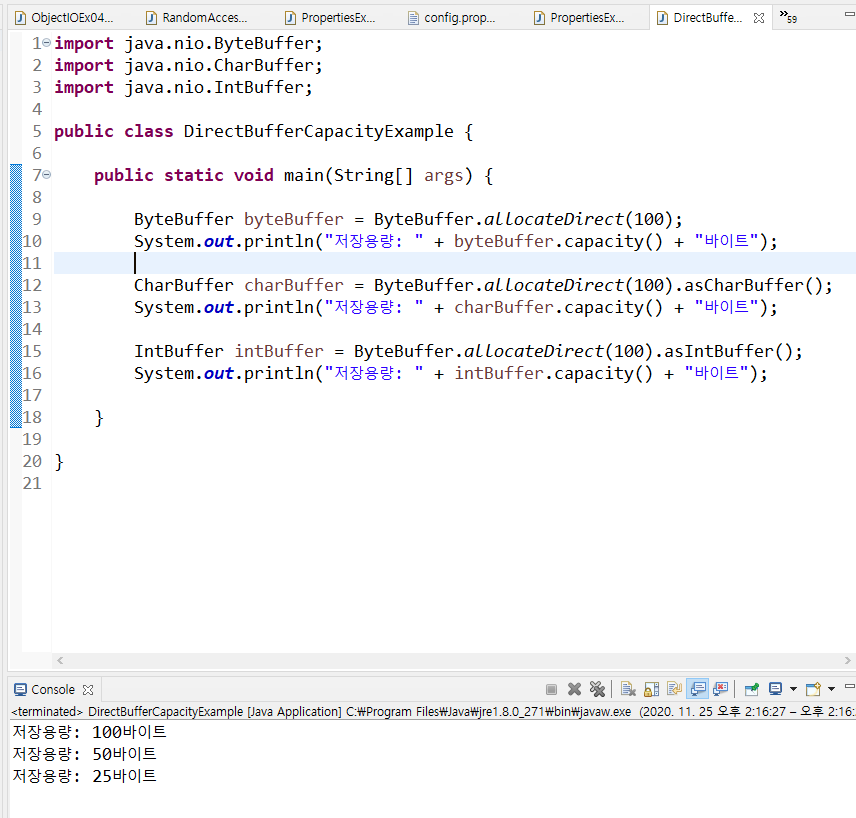Image resolution: width=856 pixels, height=818 pixels.
Task: Click 'byteBuffer' variable declaration on line 9
Action: pos(294,220)
